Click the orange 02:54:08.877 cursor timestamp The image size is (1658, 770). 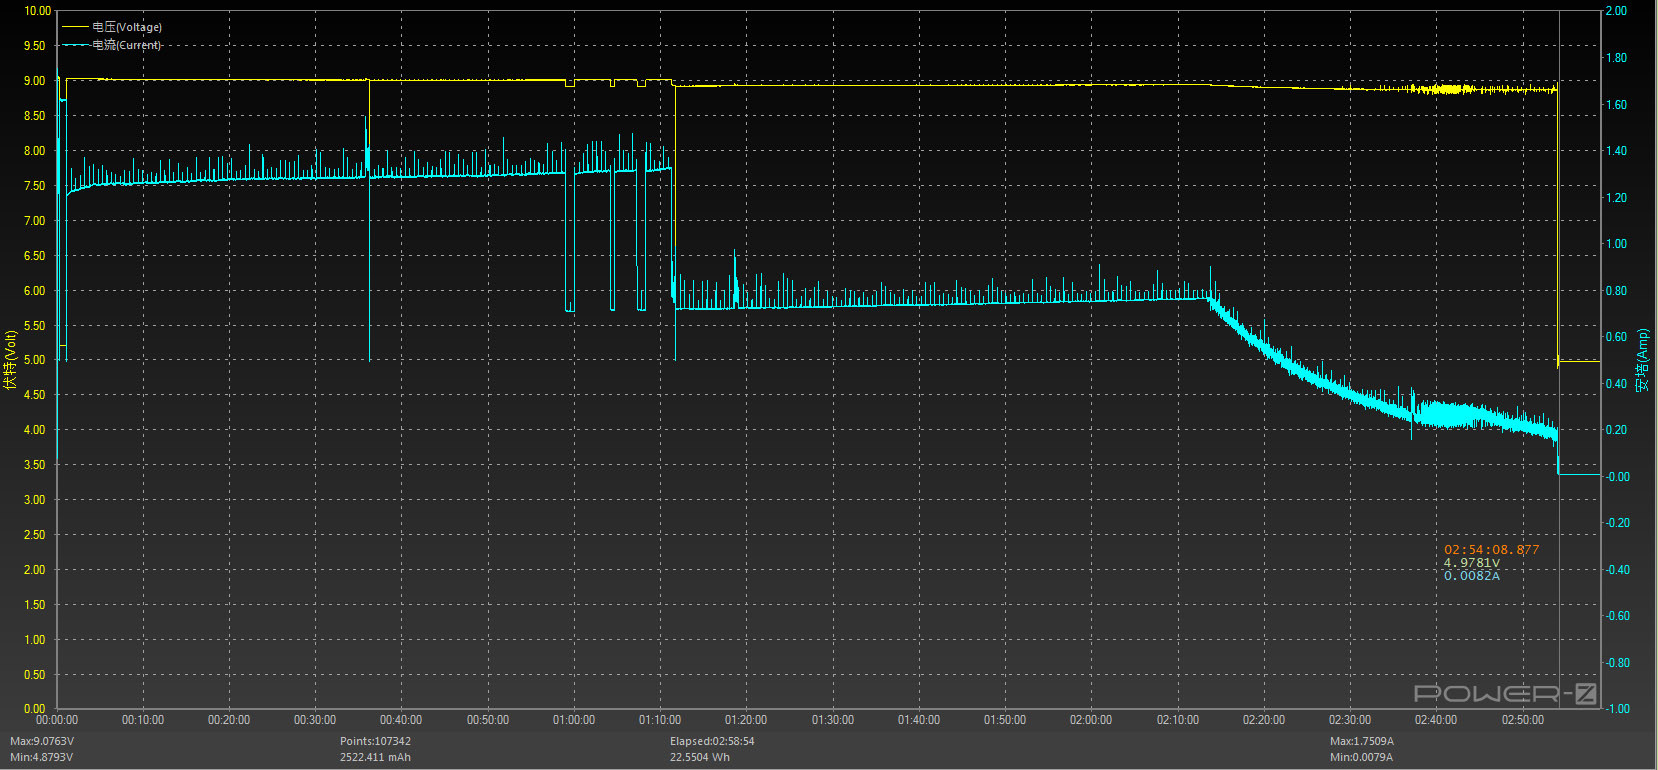tap(1491, 550)
